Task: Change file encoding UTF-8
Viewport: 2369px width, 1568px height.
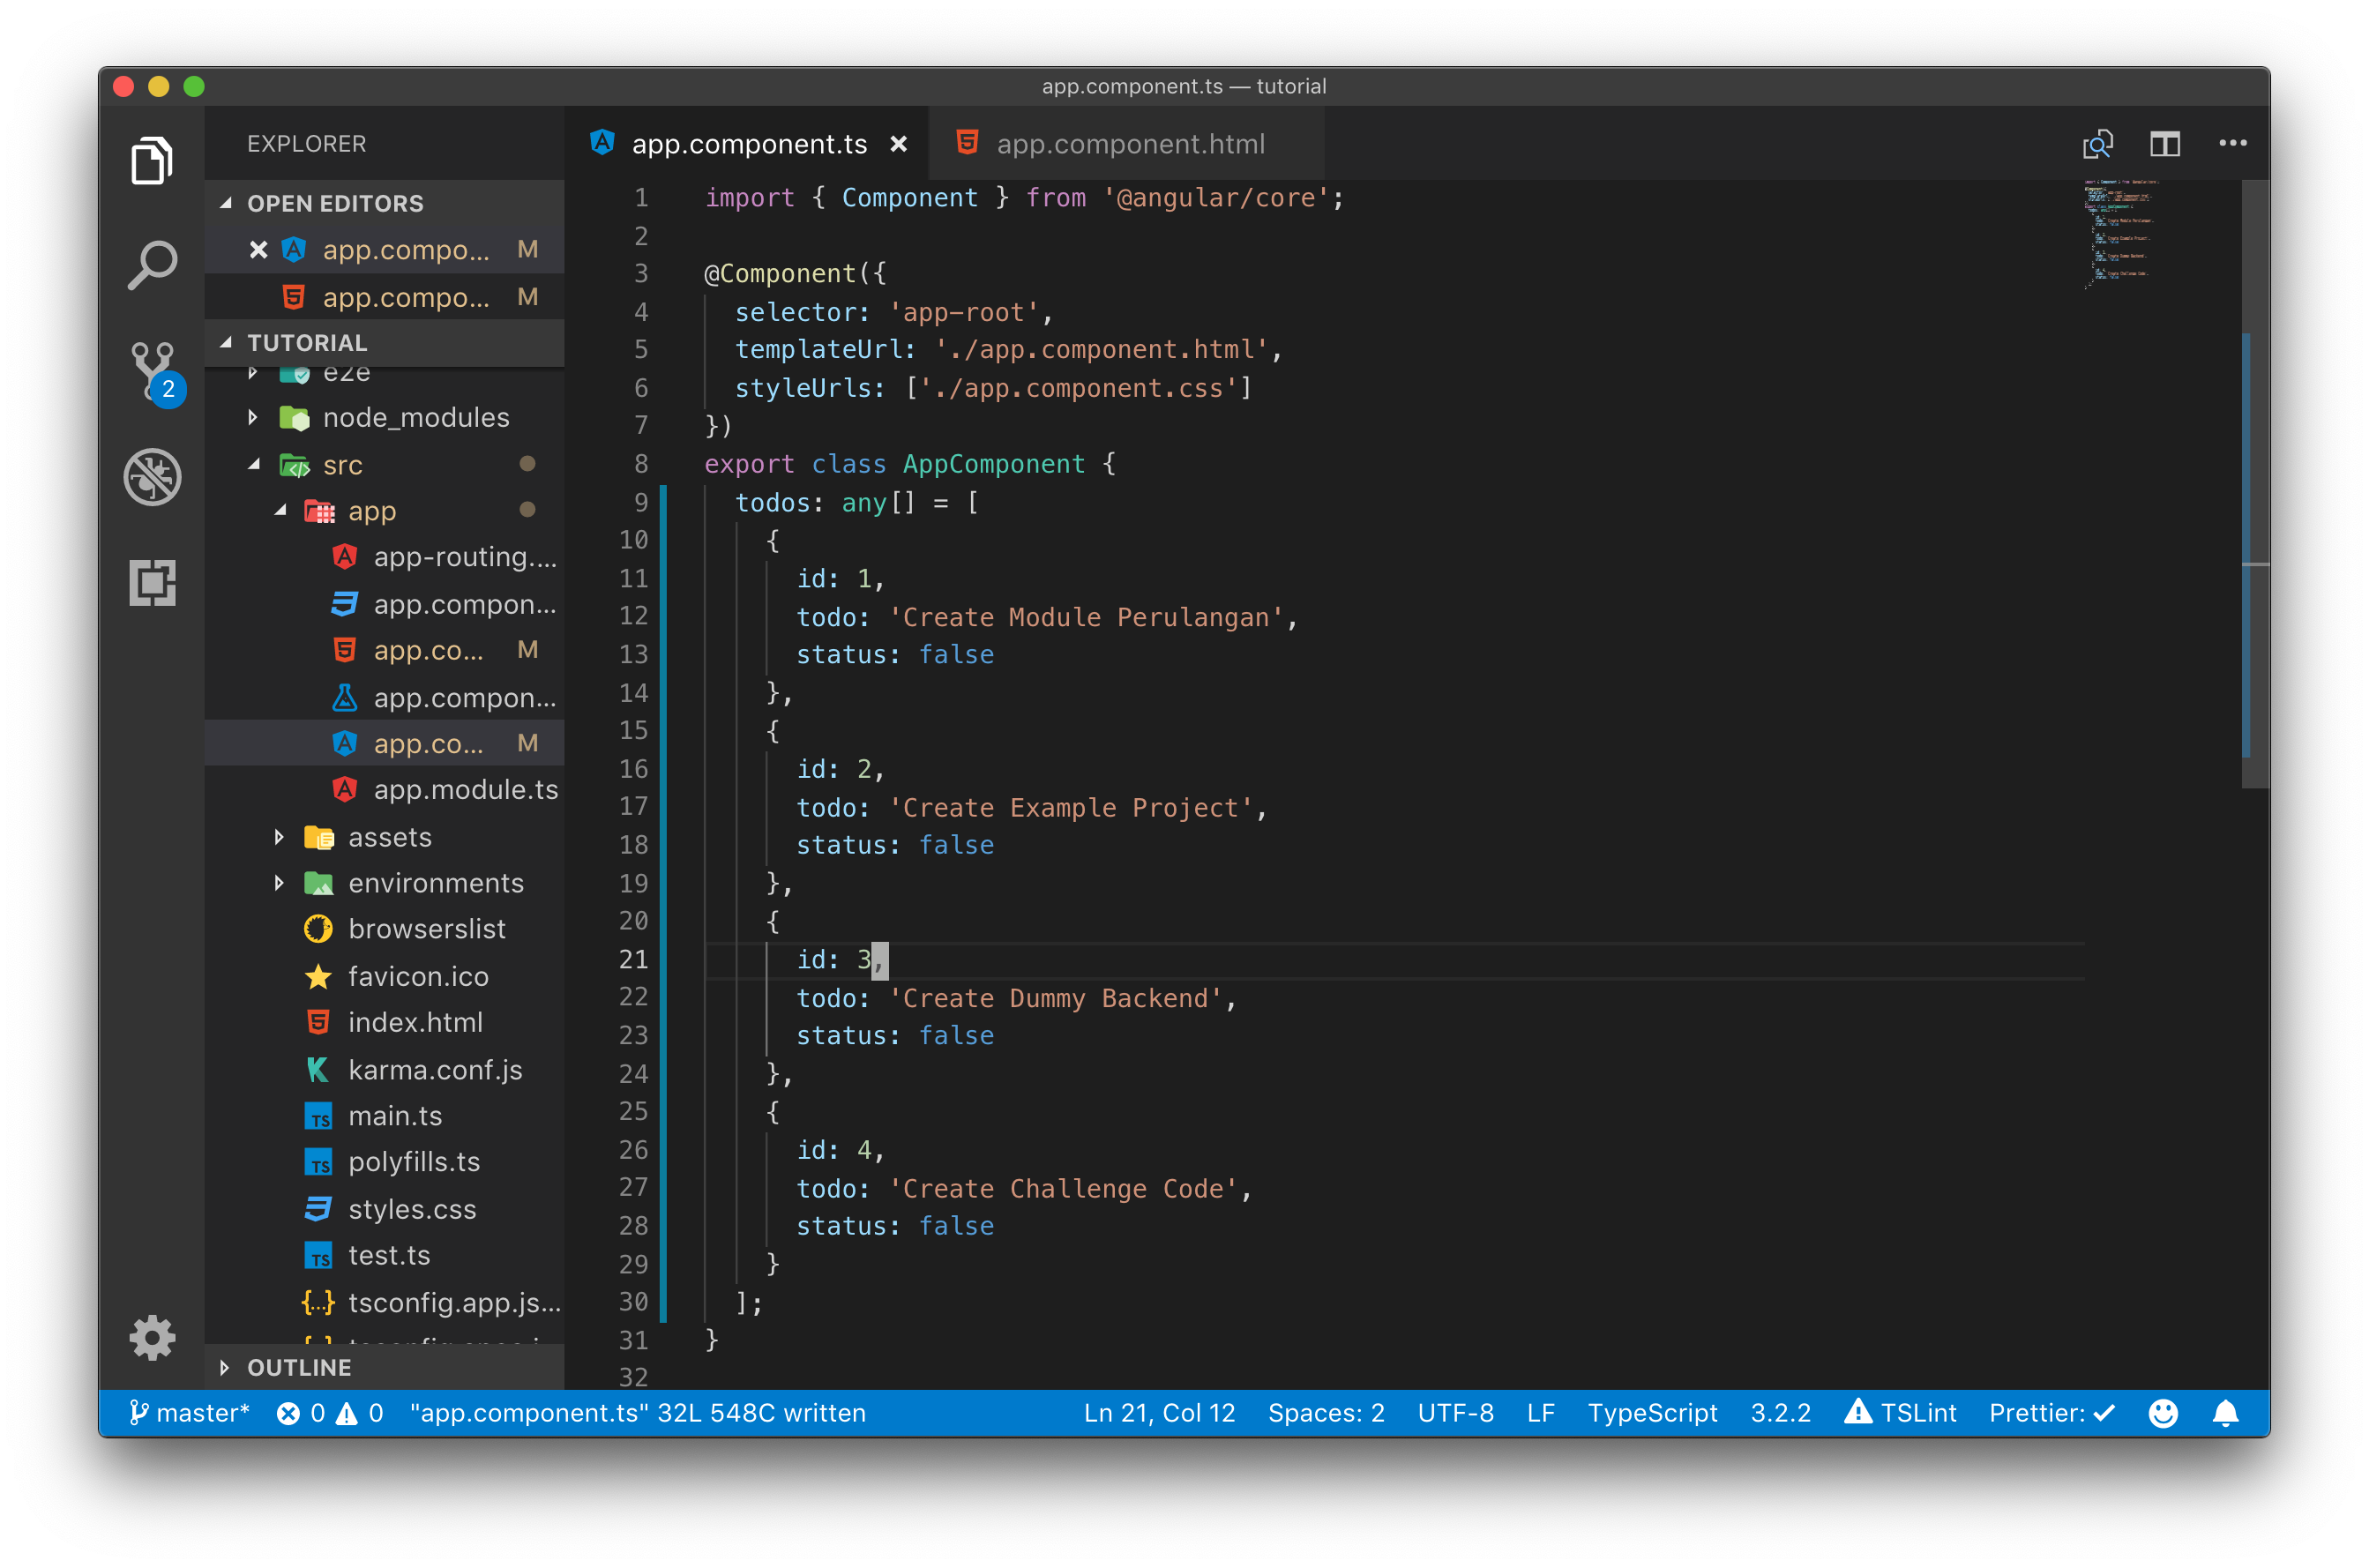Action: tap(1455, 1412)
